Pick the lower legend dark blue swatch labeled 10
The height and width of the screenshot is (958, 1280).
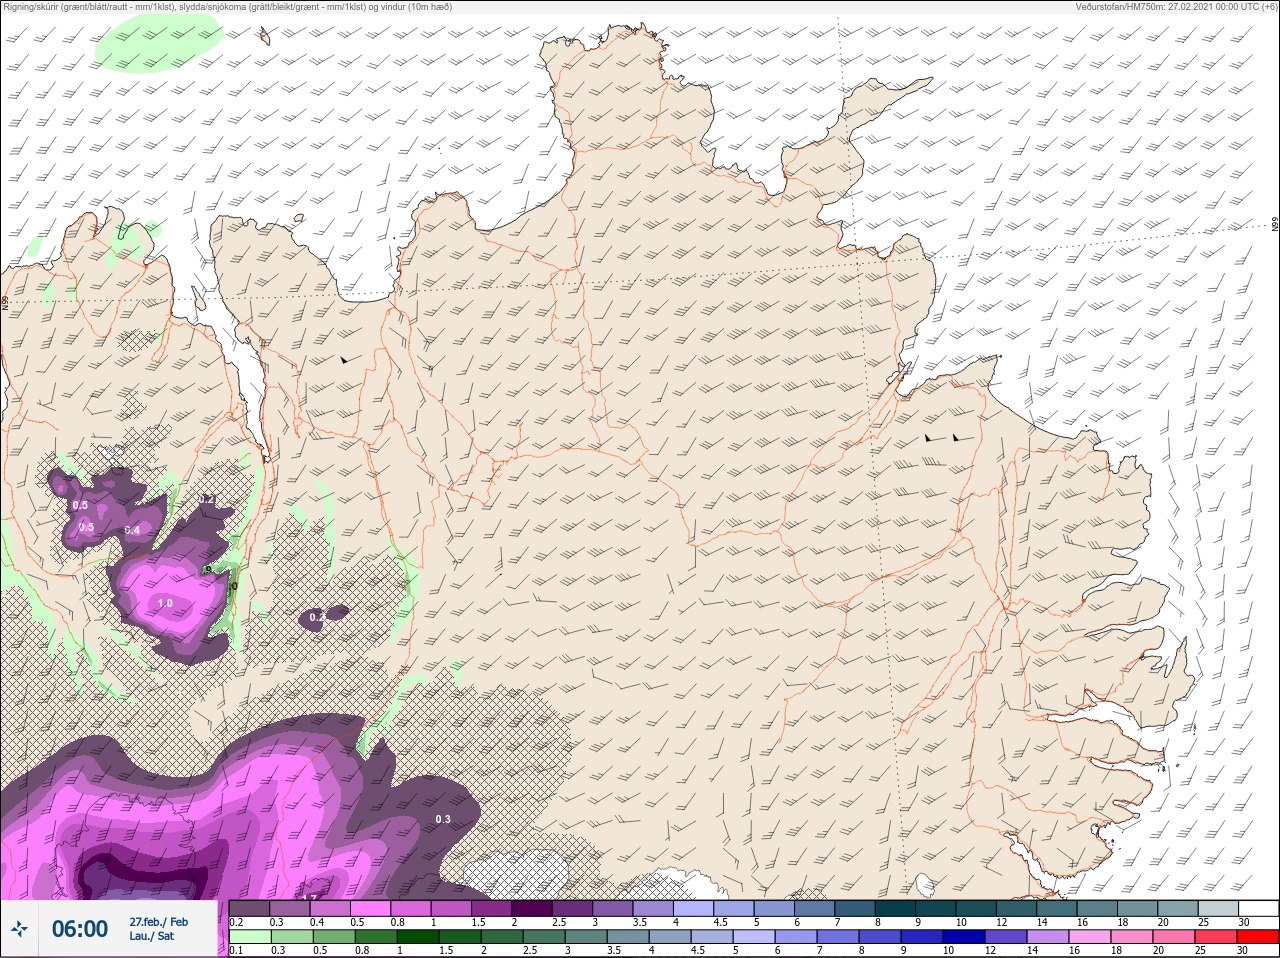[963, 937]
